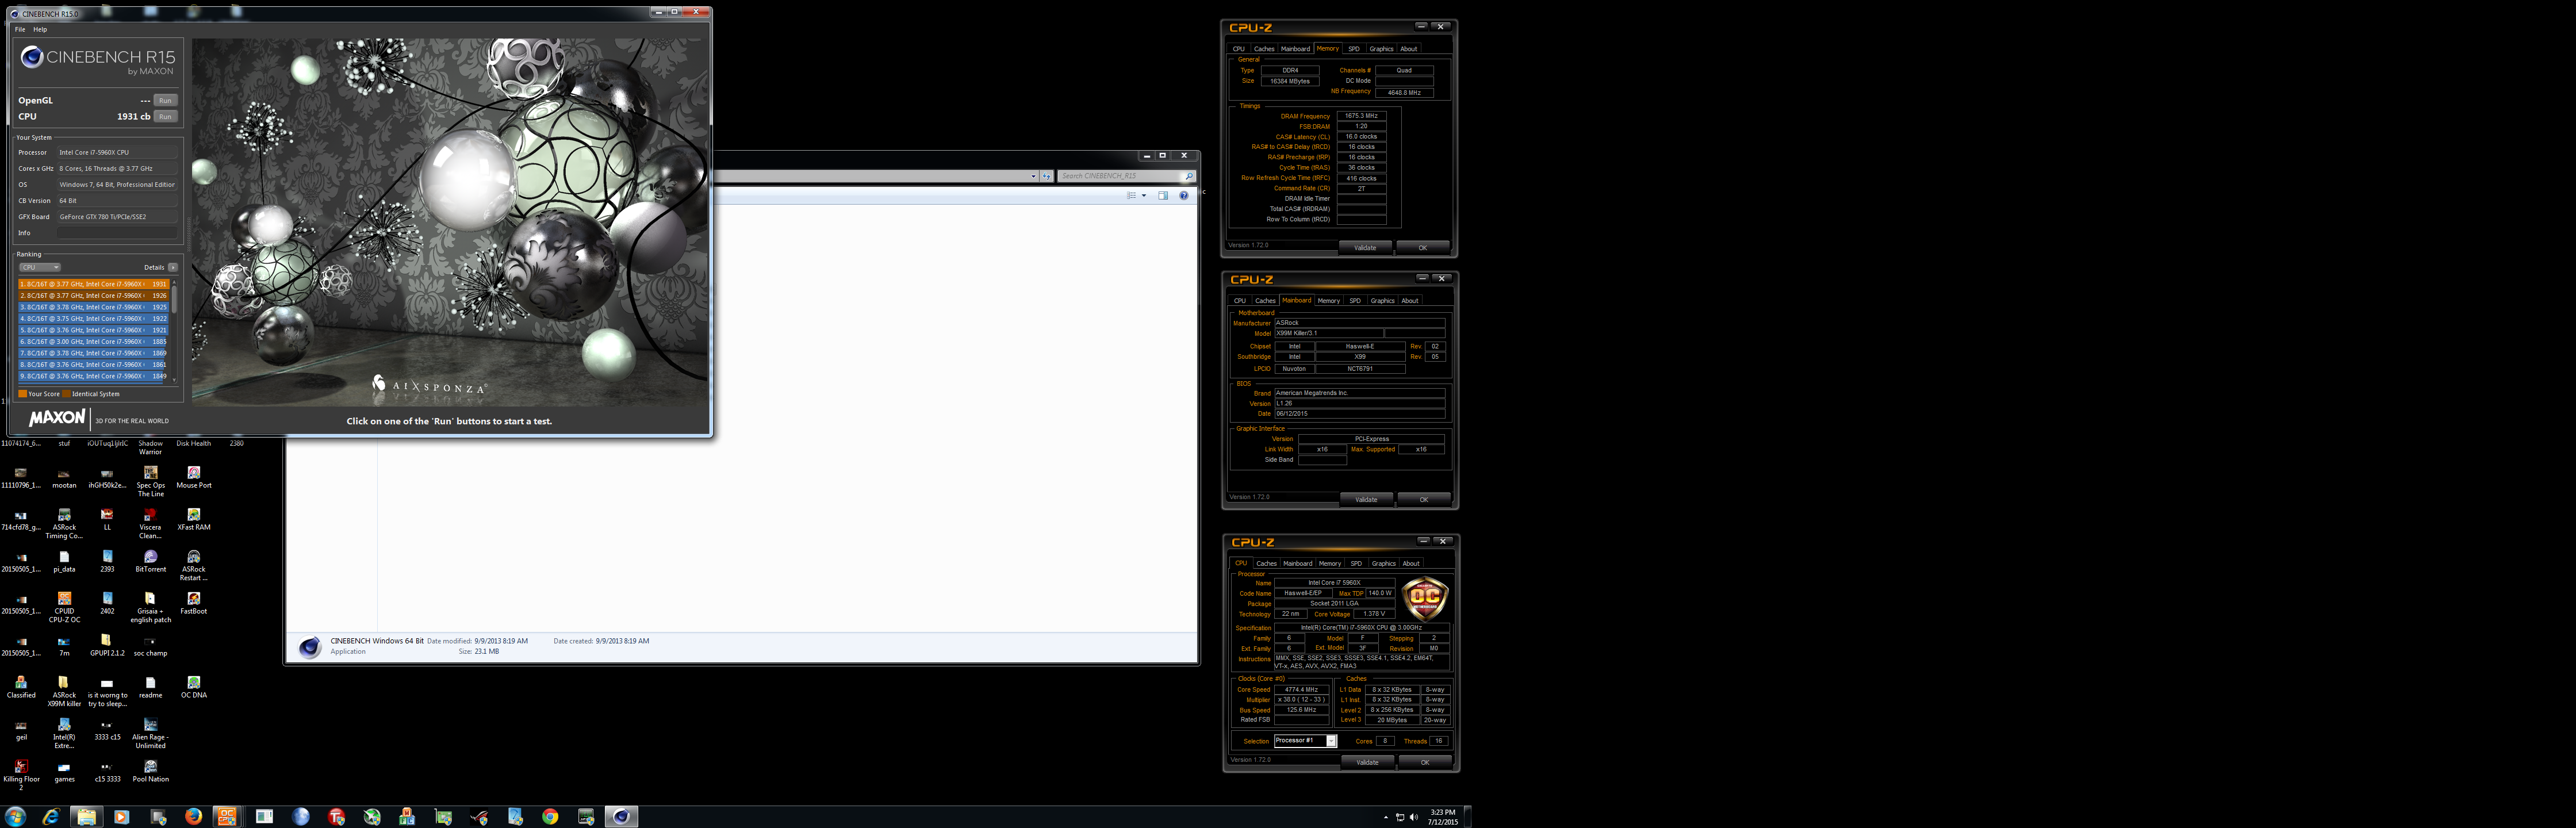Open the Mouse Port desktop icon

(x=194, y=477)
